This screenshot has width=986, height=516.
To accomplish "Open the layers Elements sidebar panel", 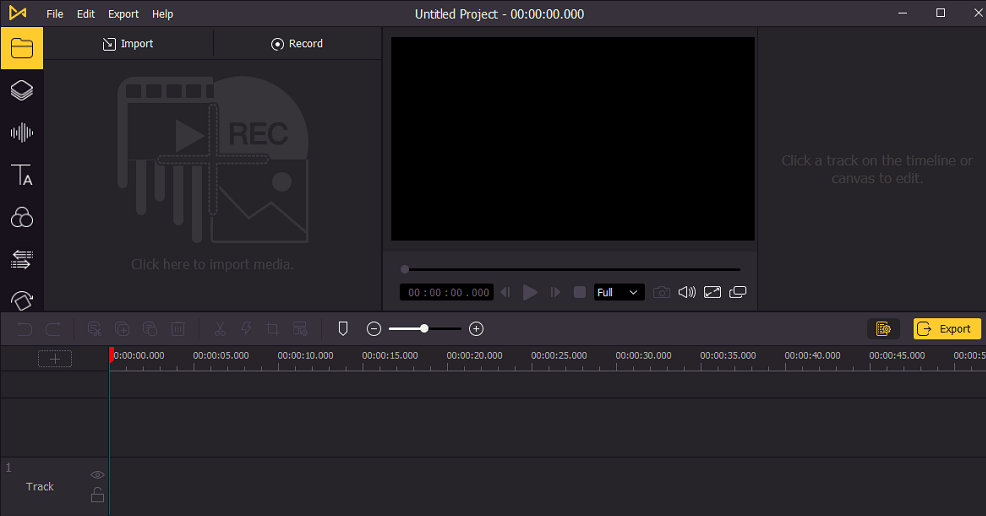I will point(22,91).
